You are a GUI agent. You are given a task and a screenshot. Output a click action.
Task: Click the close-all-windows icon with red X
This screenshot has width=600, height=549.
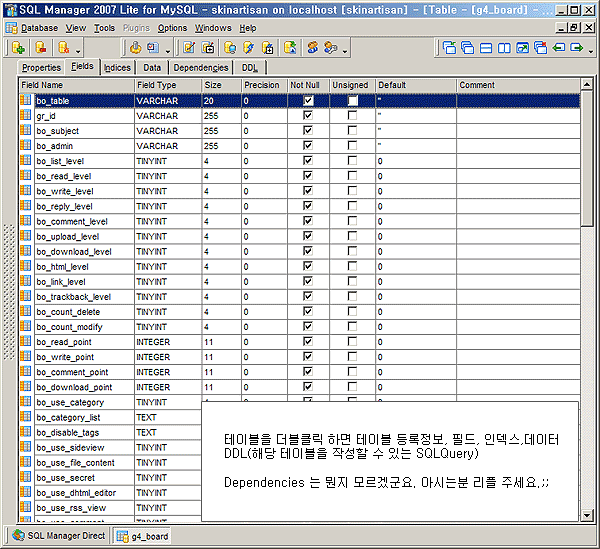click(x=541, y=48)
